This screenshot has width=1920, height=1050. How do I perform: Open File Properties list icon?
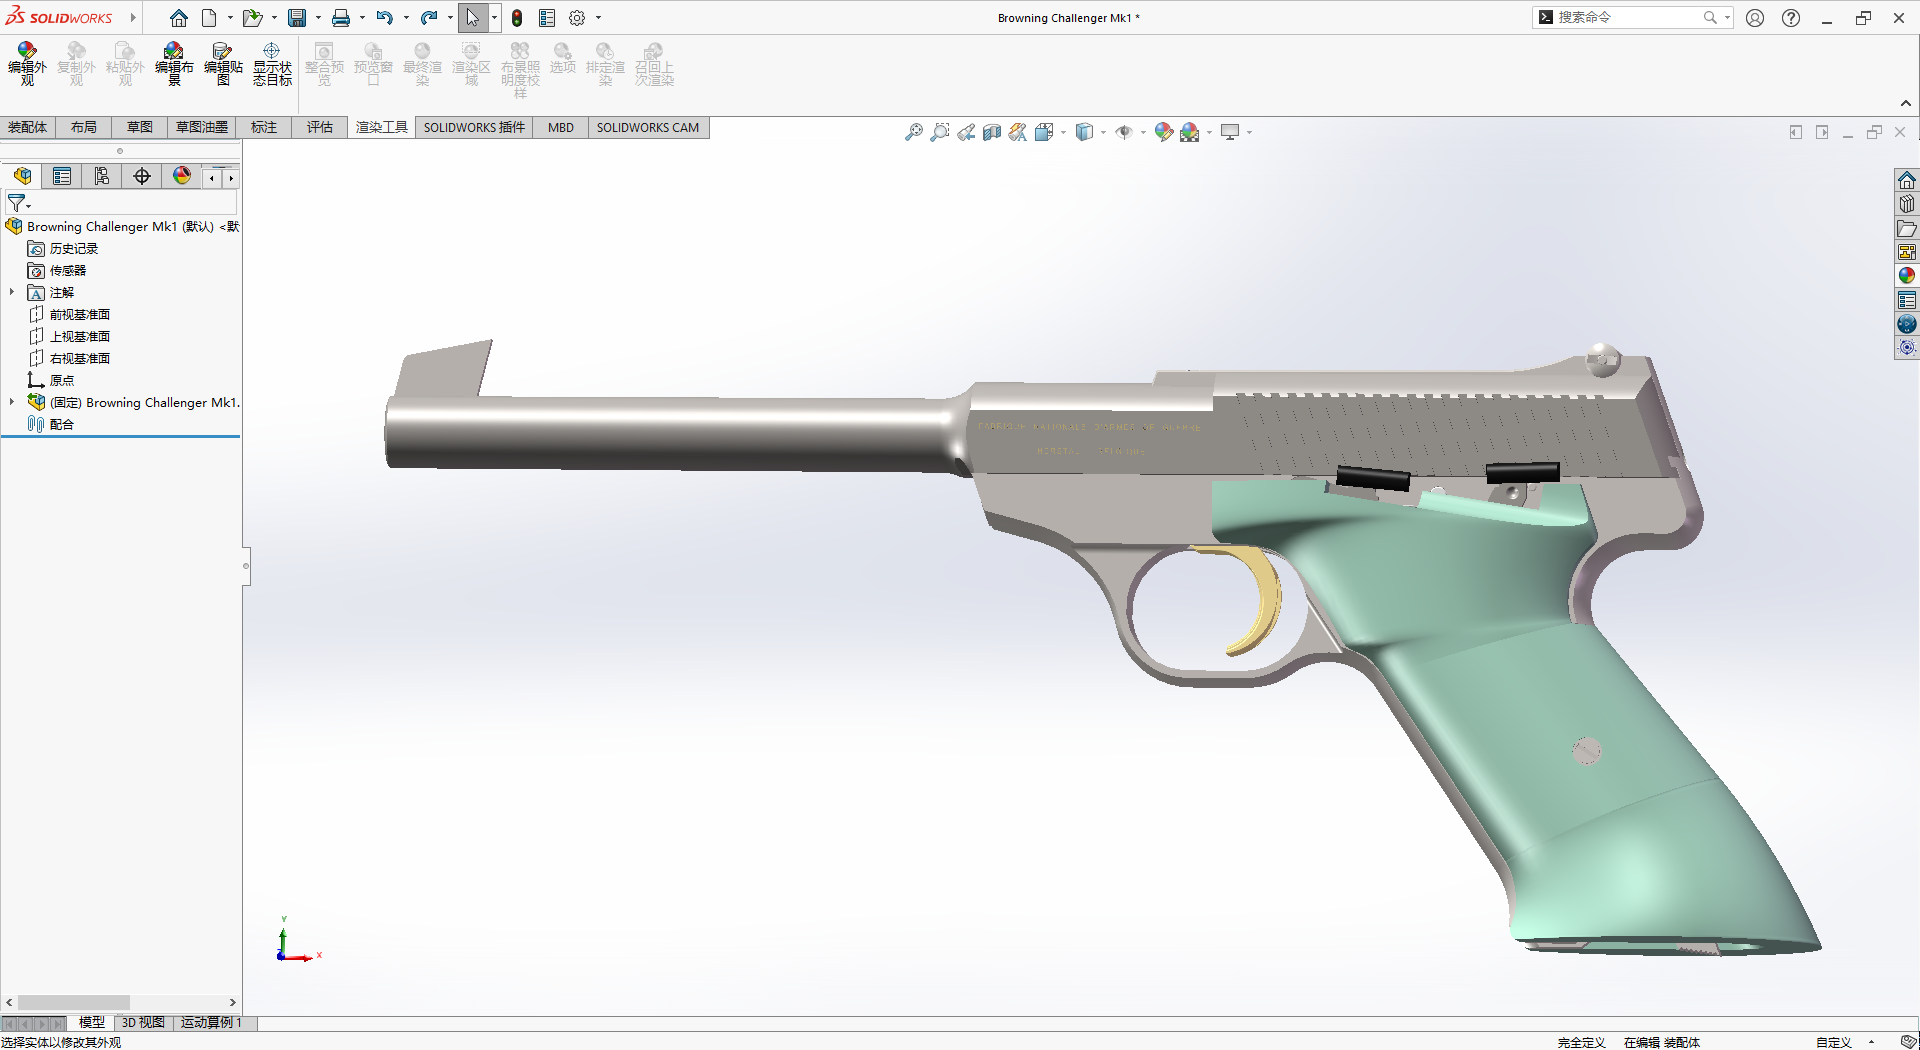547,18
